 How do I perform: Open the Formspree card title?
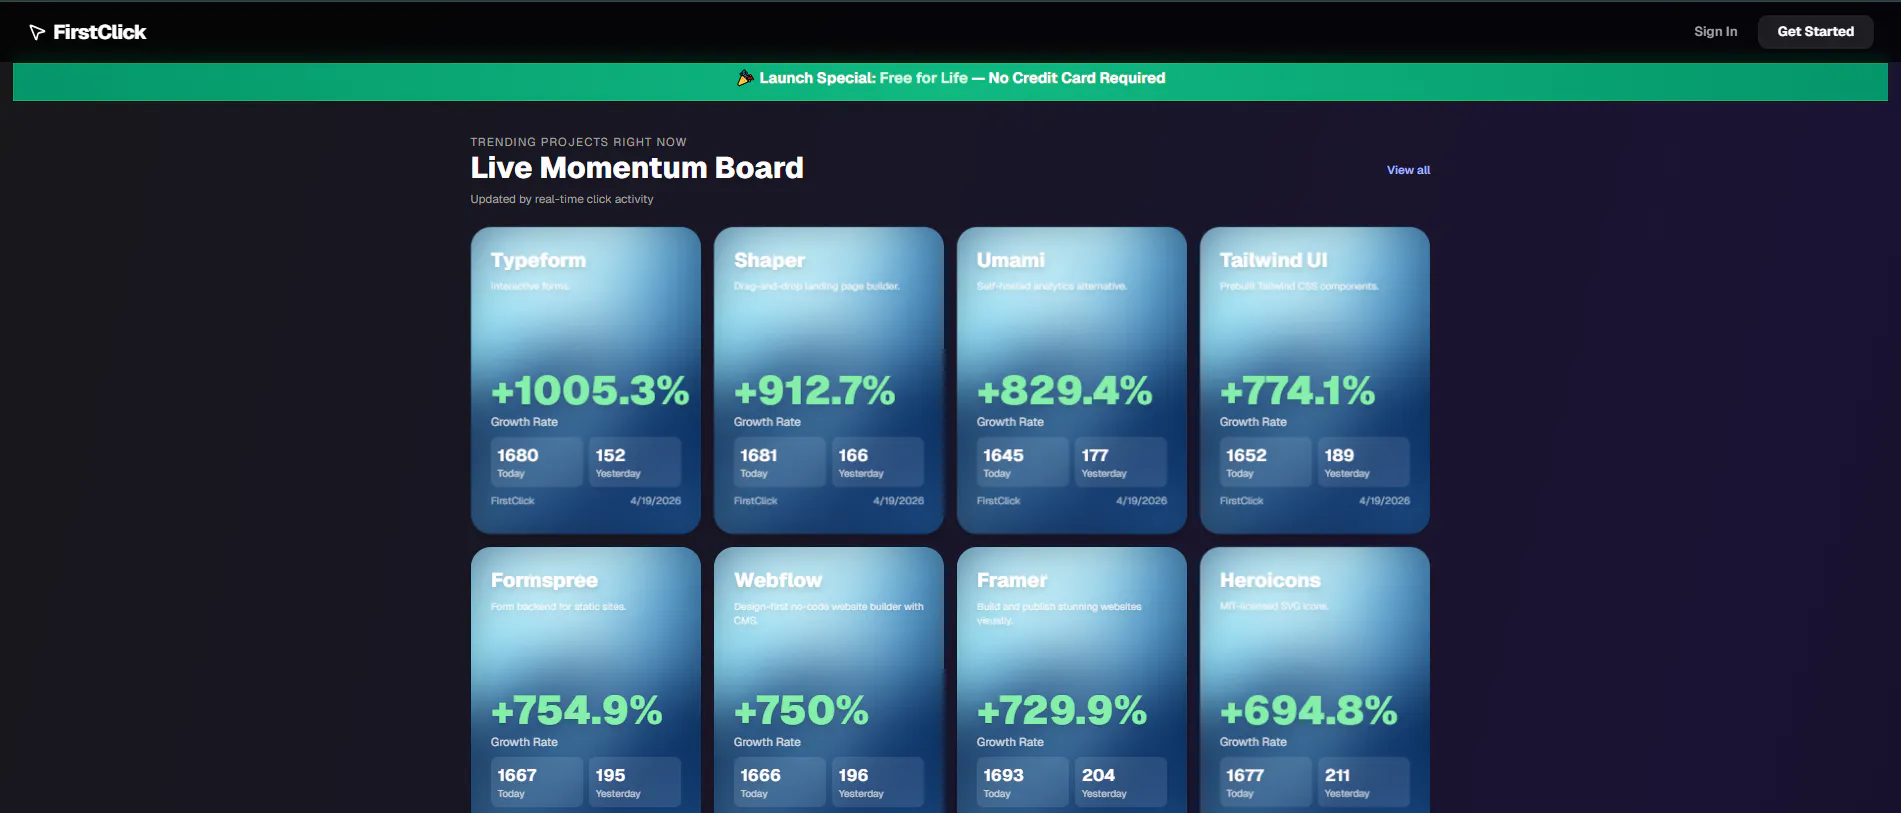[544, 580]
